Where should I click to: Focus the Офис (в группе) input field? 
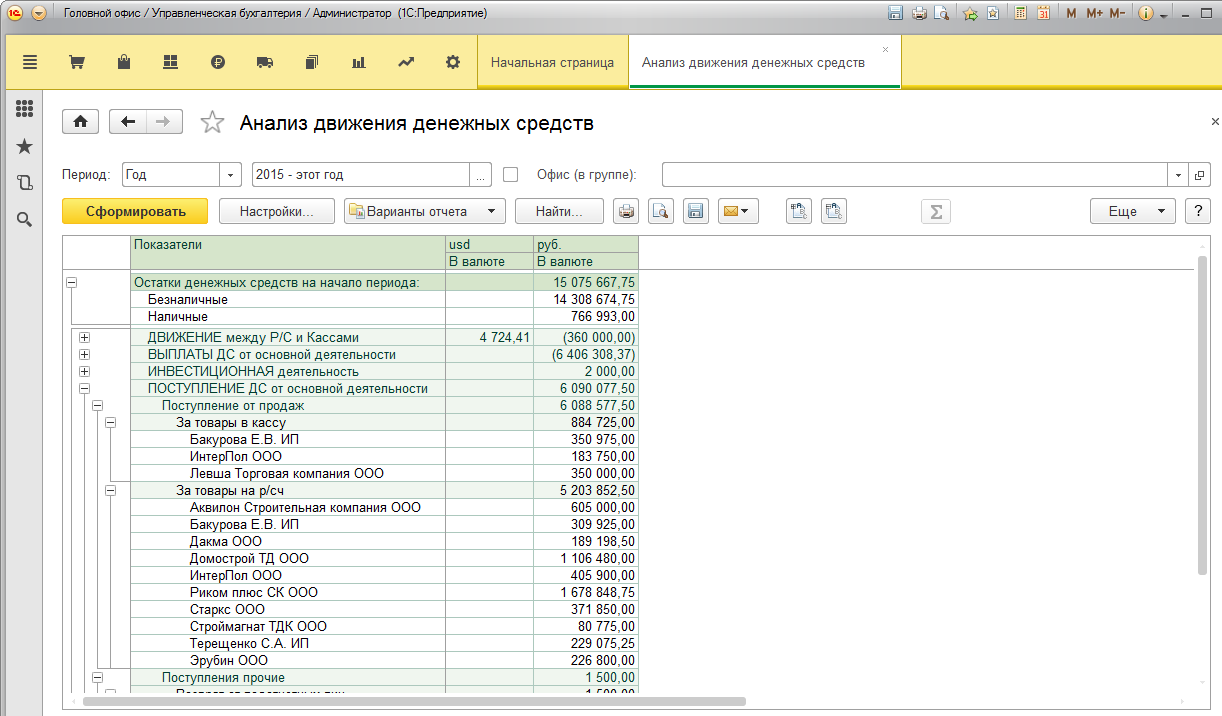915,174
